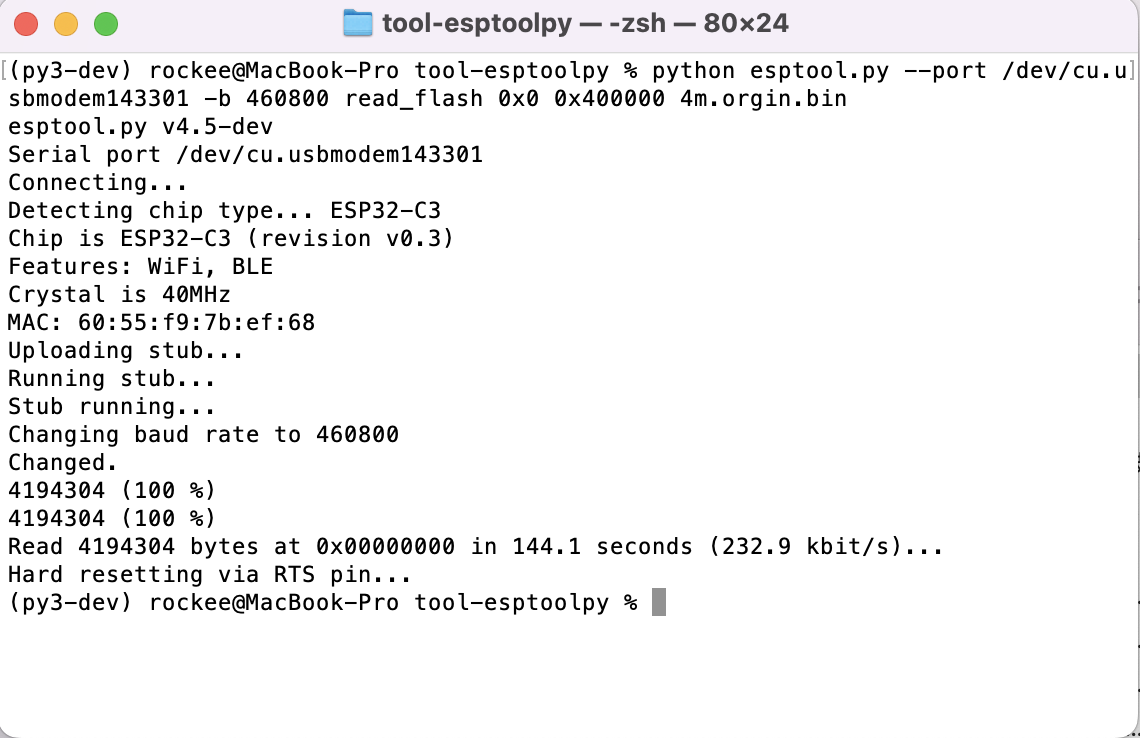
Task: Maximize the window with the green button
Action: pyautogui.click(x=106, y=24)
